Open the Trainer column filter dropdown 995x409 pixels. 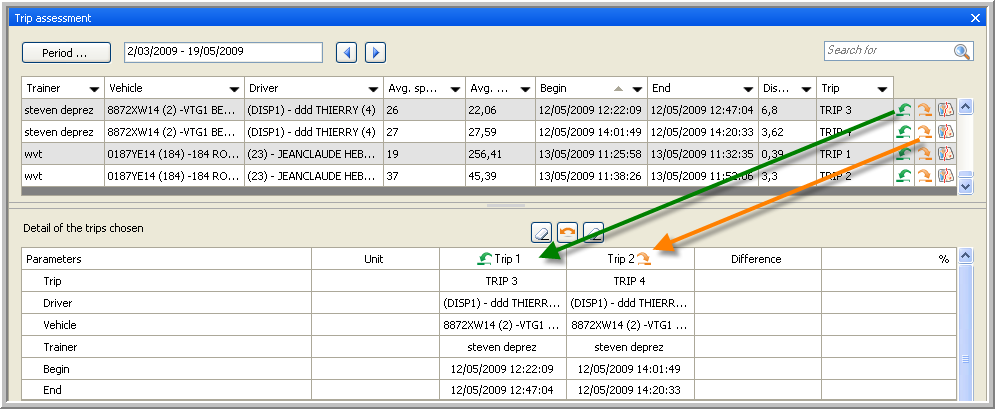click(x=94, y=88)
